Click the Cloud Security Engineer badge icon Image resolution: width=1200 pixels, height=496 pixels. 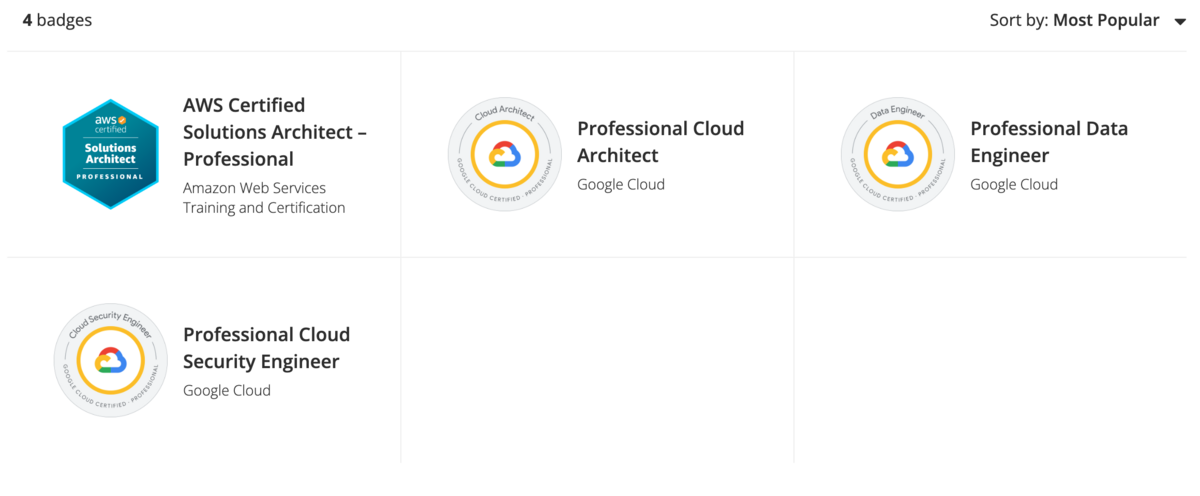pyautogui.click(x=110, y=360)
